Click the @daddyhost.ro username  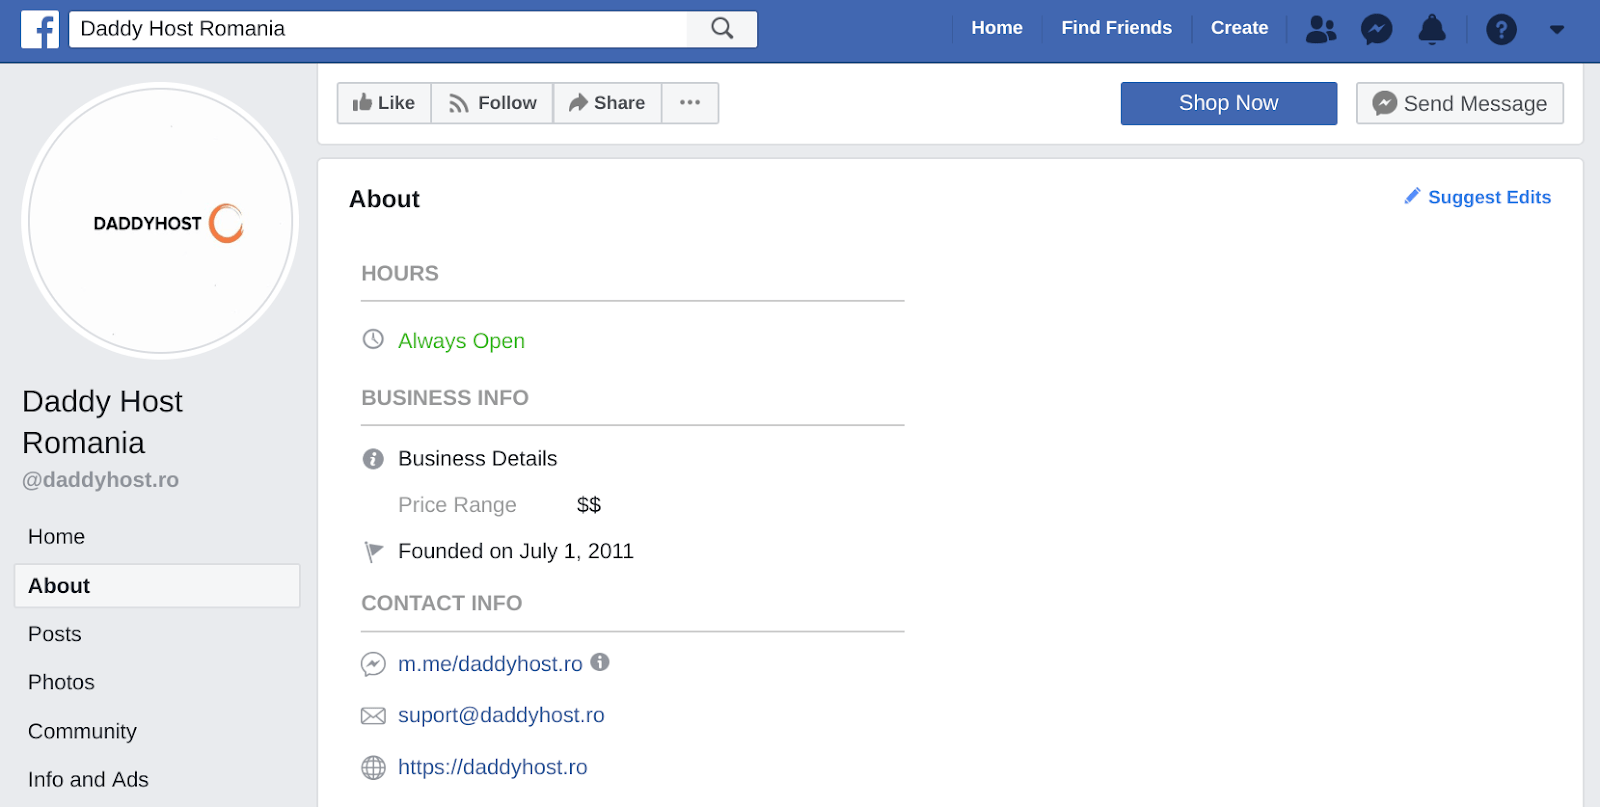pyautogui.click(x=100, y=480)
